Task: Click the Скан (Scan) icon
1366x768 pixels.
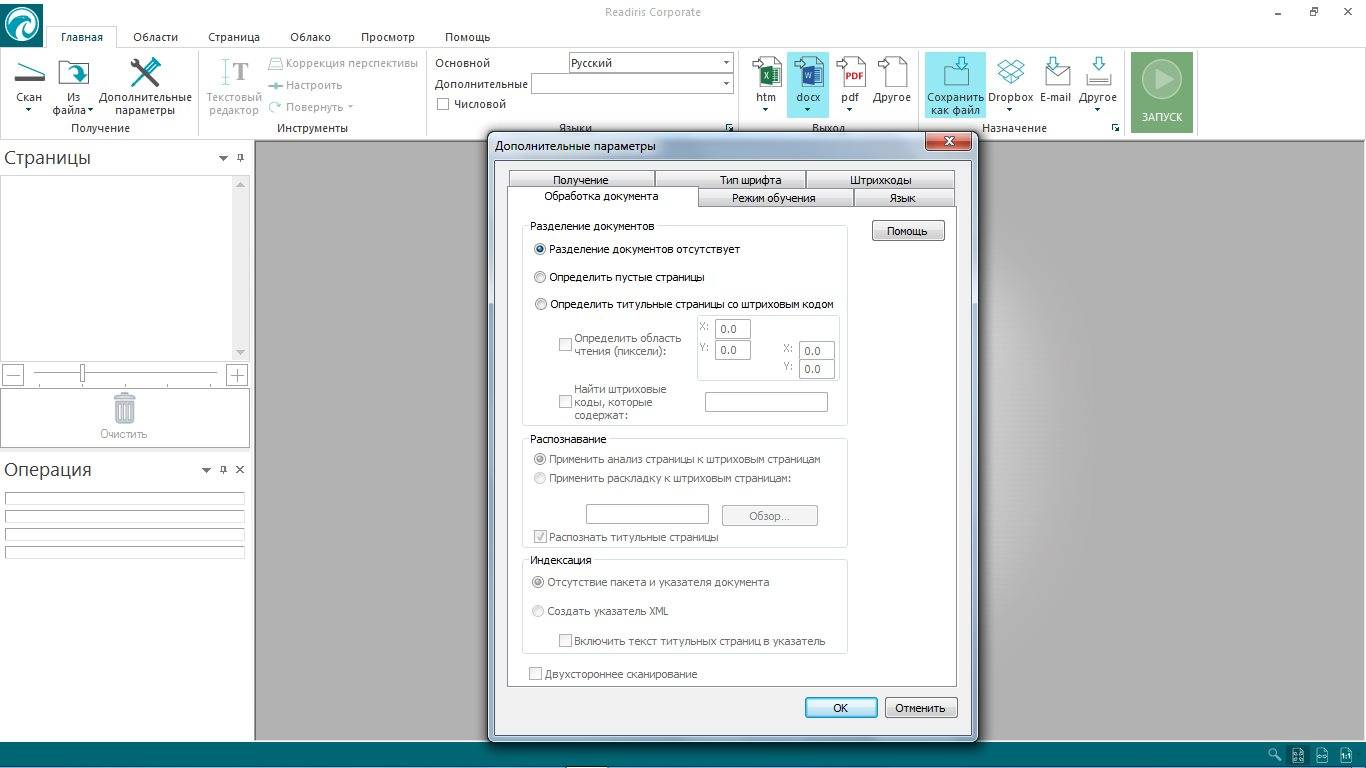Action: (x=29, y=74)
